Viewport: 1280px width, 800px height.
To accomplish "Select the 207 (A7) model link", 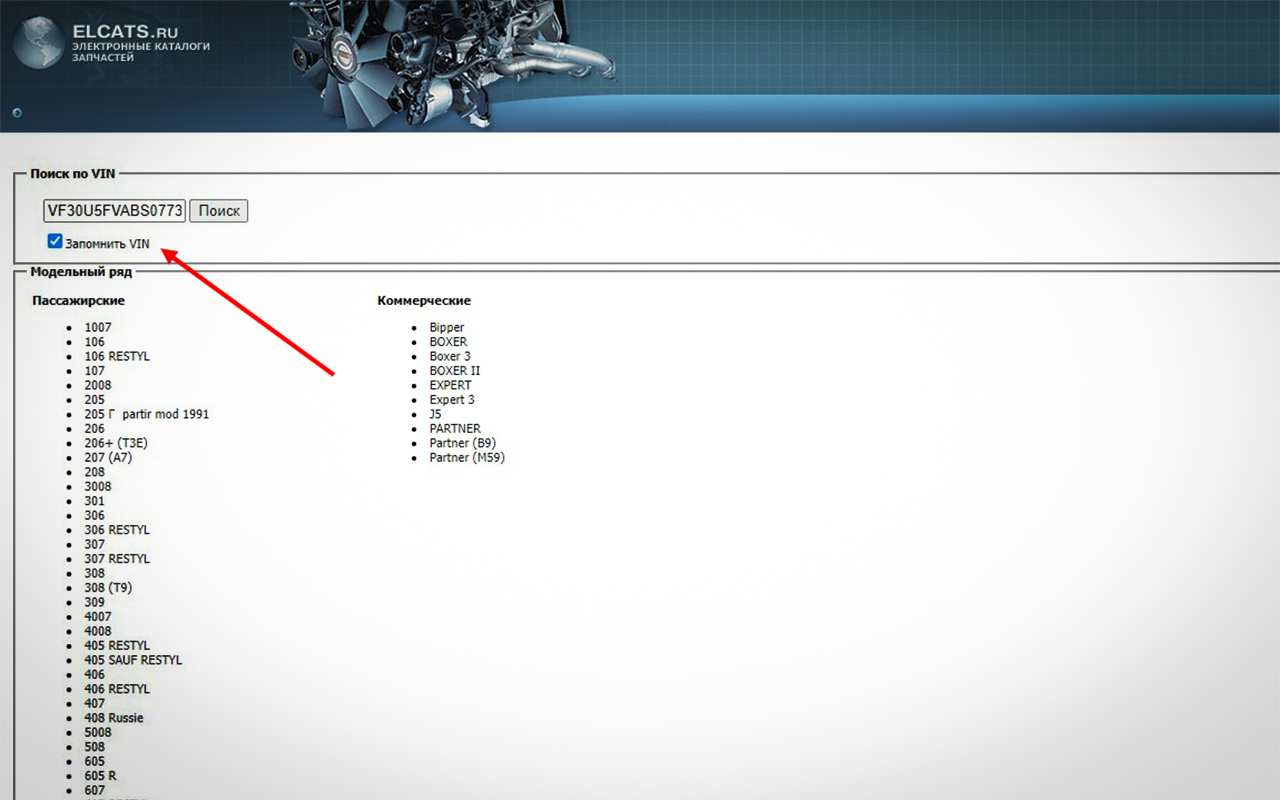I will point(108,457).
